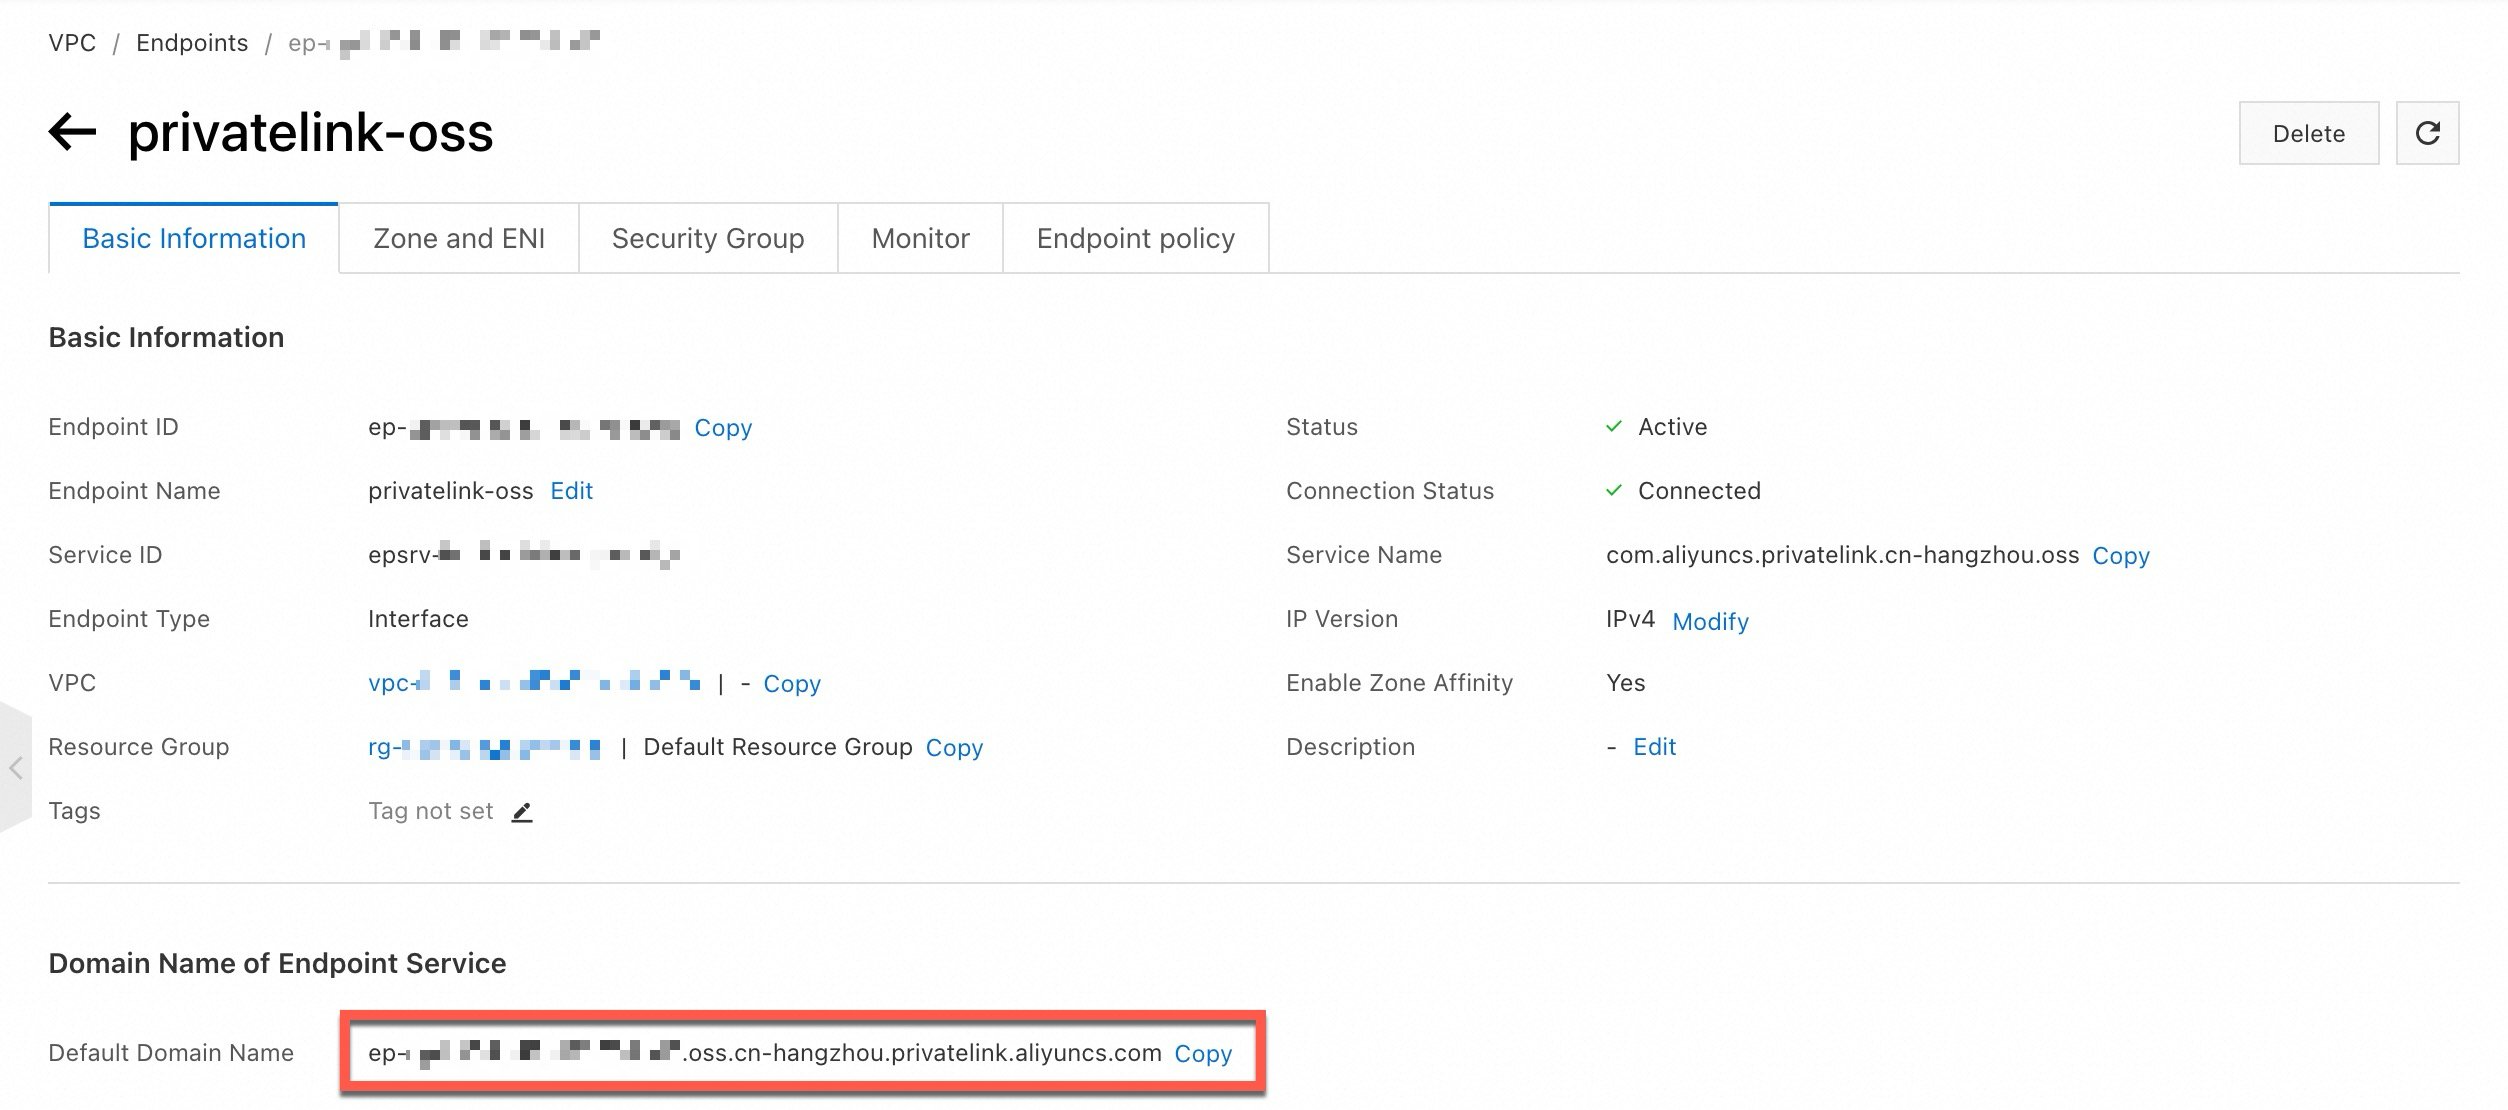This screenshot has height=1110, width=2508.
Task: Expand the collapsed left sidebar handle
Action: [x=16, y=767]
